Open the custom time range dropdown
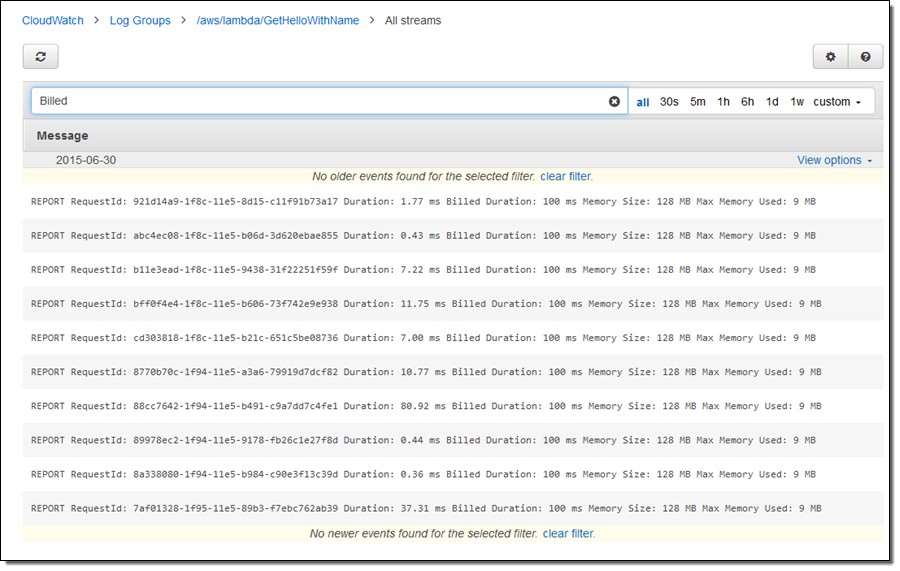 (837, 102)
